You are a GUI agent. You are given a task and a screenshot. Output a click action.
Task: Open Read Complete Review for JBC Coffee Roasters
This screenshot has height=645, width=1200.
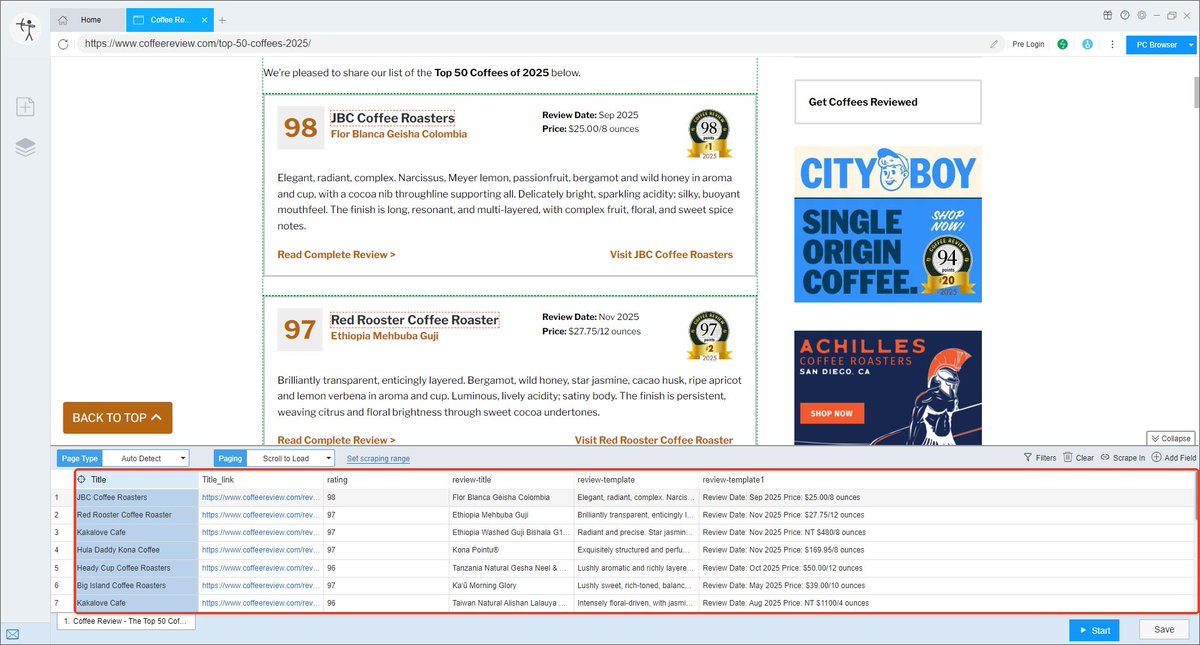[x=336, y=255]
